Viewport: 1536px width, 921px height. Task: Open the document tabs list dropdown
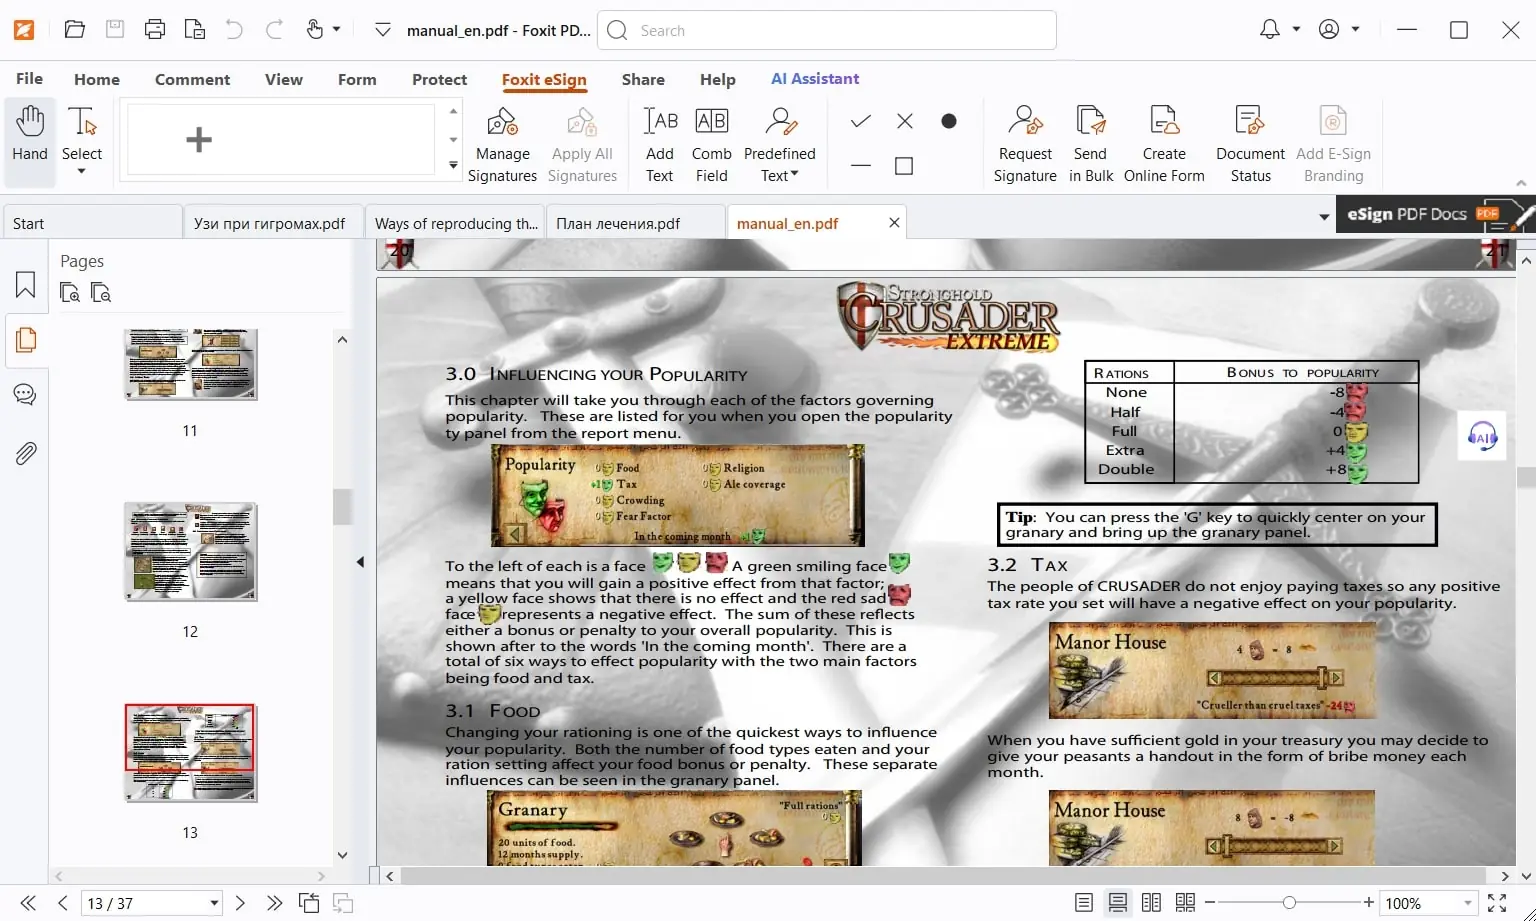(x=1324, y=216)
